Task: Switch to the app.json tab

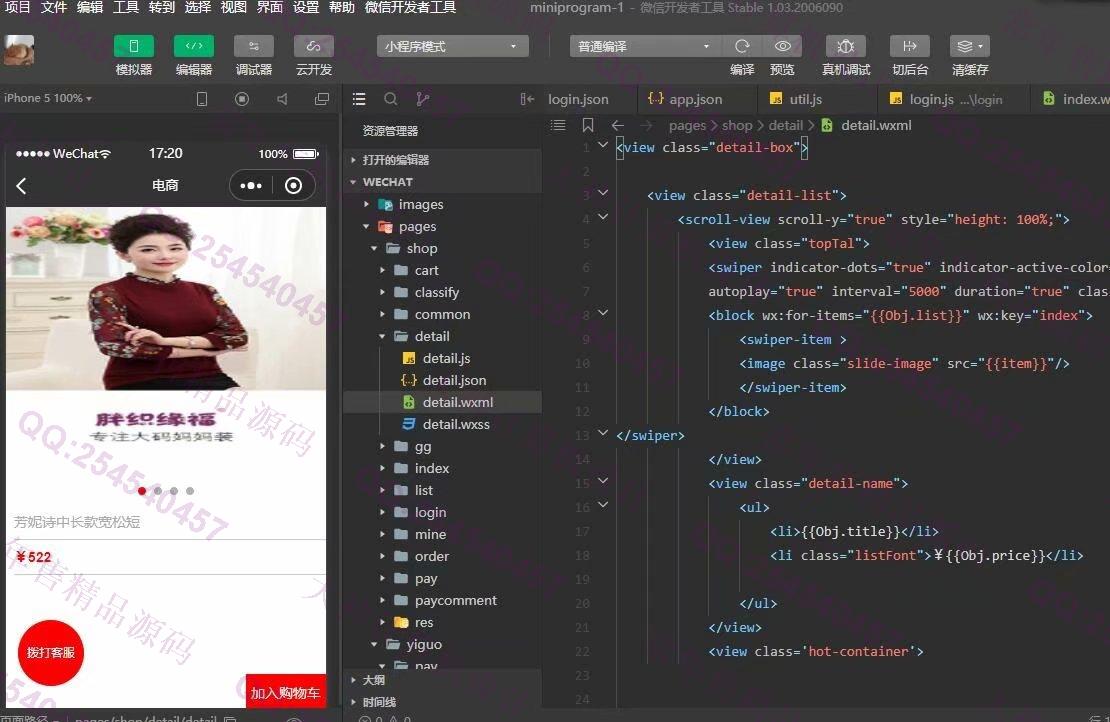Action: click(696, 99)
